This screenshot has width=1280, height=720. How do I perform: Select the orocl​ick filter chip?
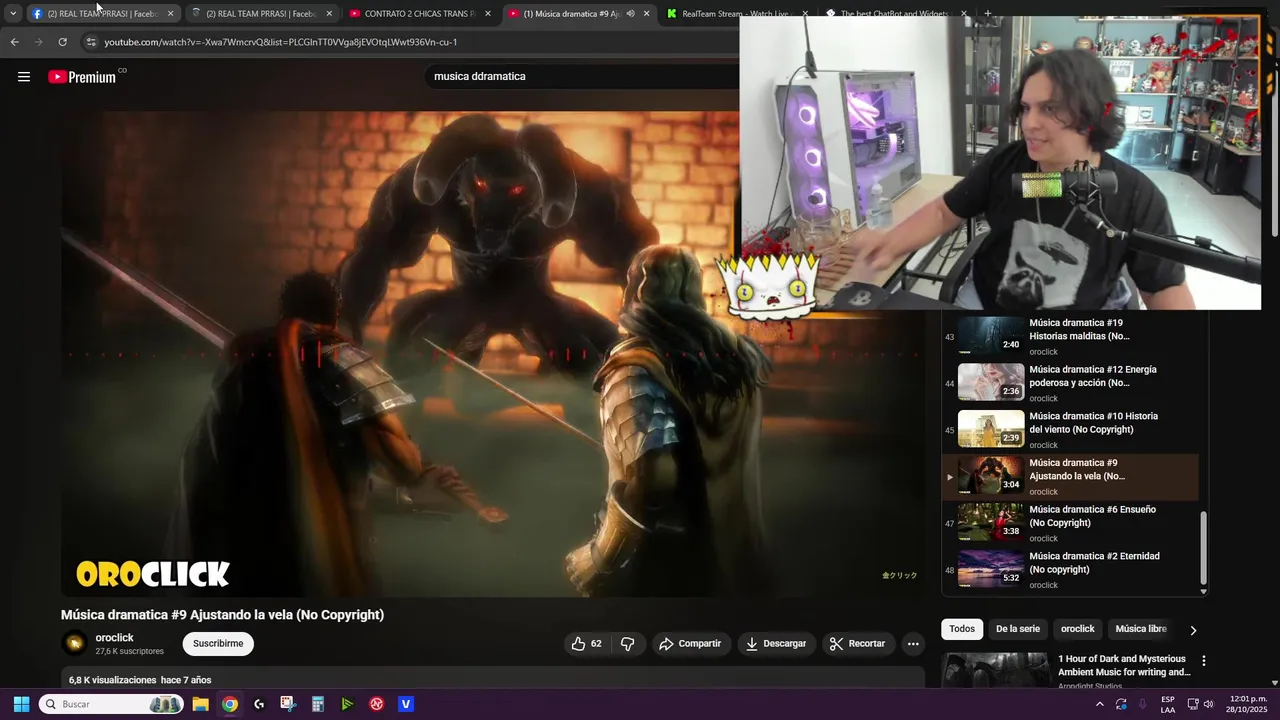point(1077,629)
